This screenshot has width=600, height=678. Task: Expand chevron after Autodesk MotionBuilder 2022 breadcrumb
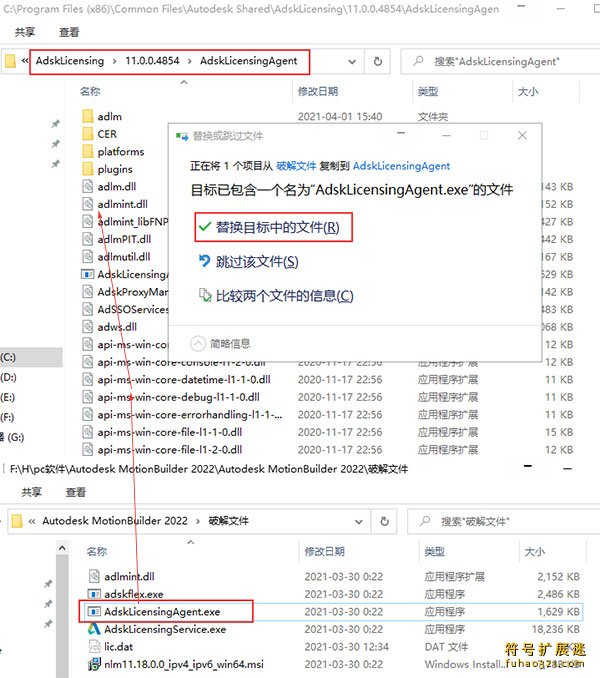pyautogui.click(x=198, y=521)
